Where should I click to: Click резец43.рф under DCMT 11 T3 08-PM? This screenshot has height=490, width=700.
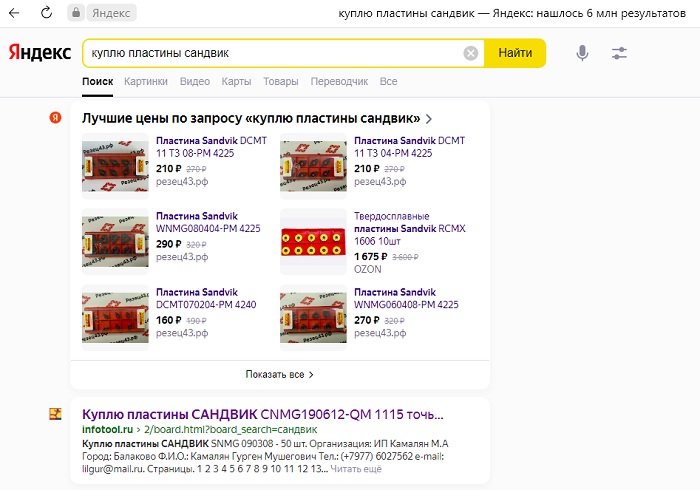coord(182,182)
